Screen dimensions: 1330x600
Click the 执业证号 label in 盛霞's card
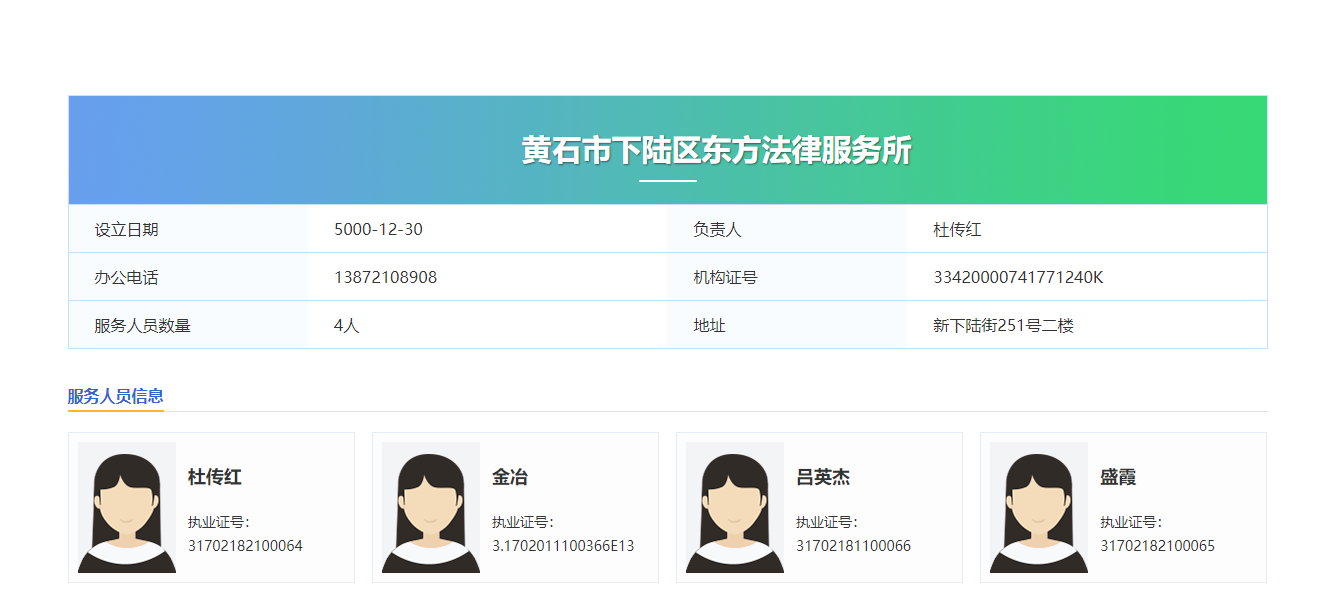[x=1130, y=522]
